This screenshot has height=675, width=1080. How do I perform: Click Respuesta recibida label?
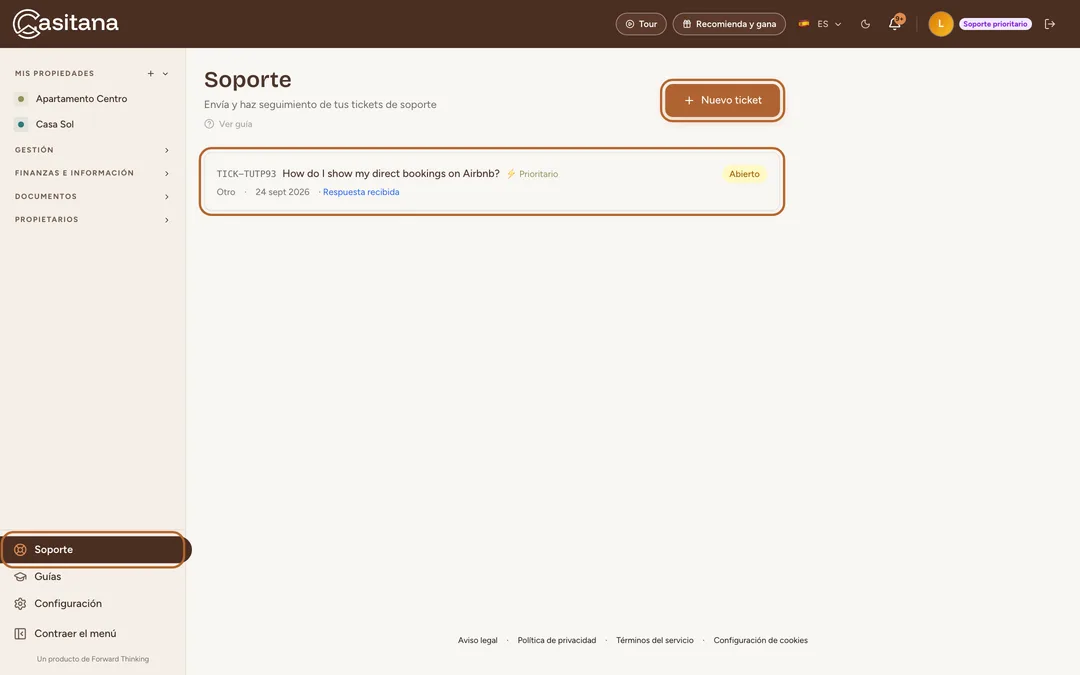click(361, 192)
